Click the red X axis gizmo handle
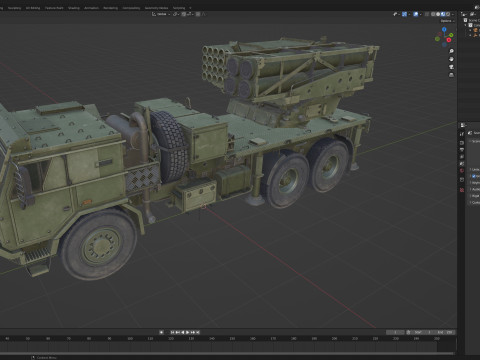 449,40
